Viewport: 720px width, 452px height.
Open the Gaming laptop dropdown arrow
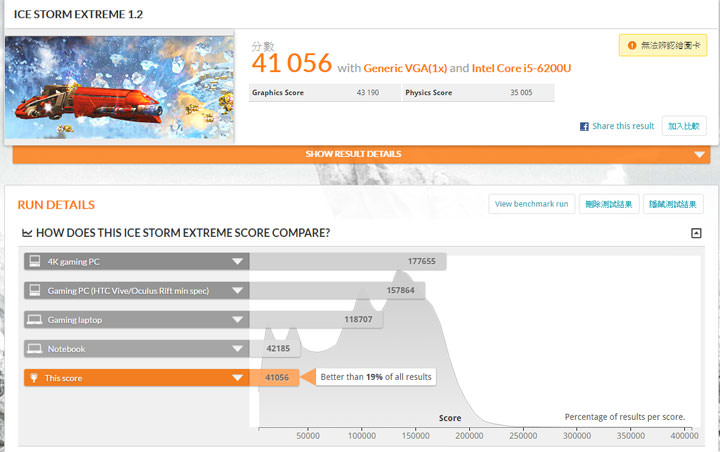click(x=237, y=320)
